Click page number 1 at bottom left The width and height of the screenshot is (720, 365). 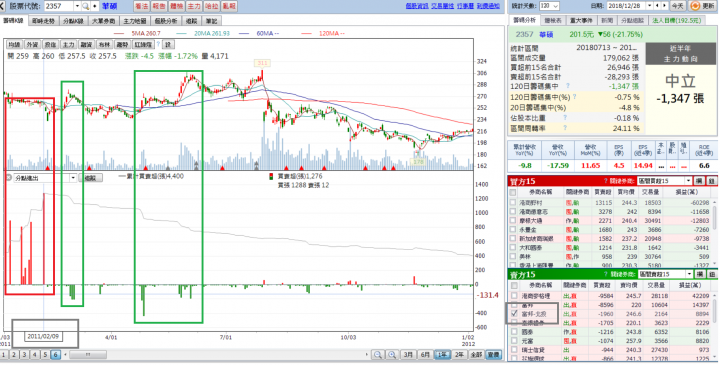tap(4, 354)
